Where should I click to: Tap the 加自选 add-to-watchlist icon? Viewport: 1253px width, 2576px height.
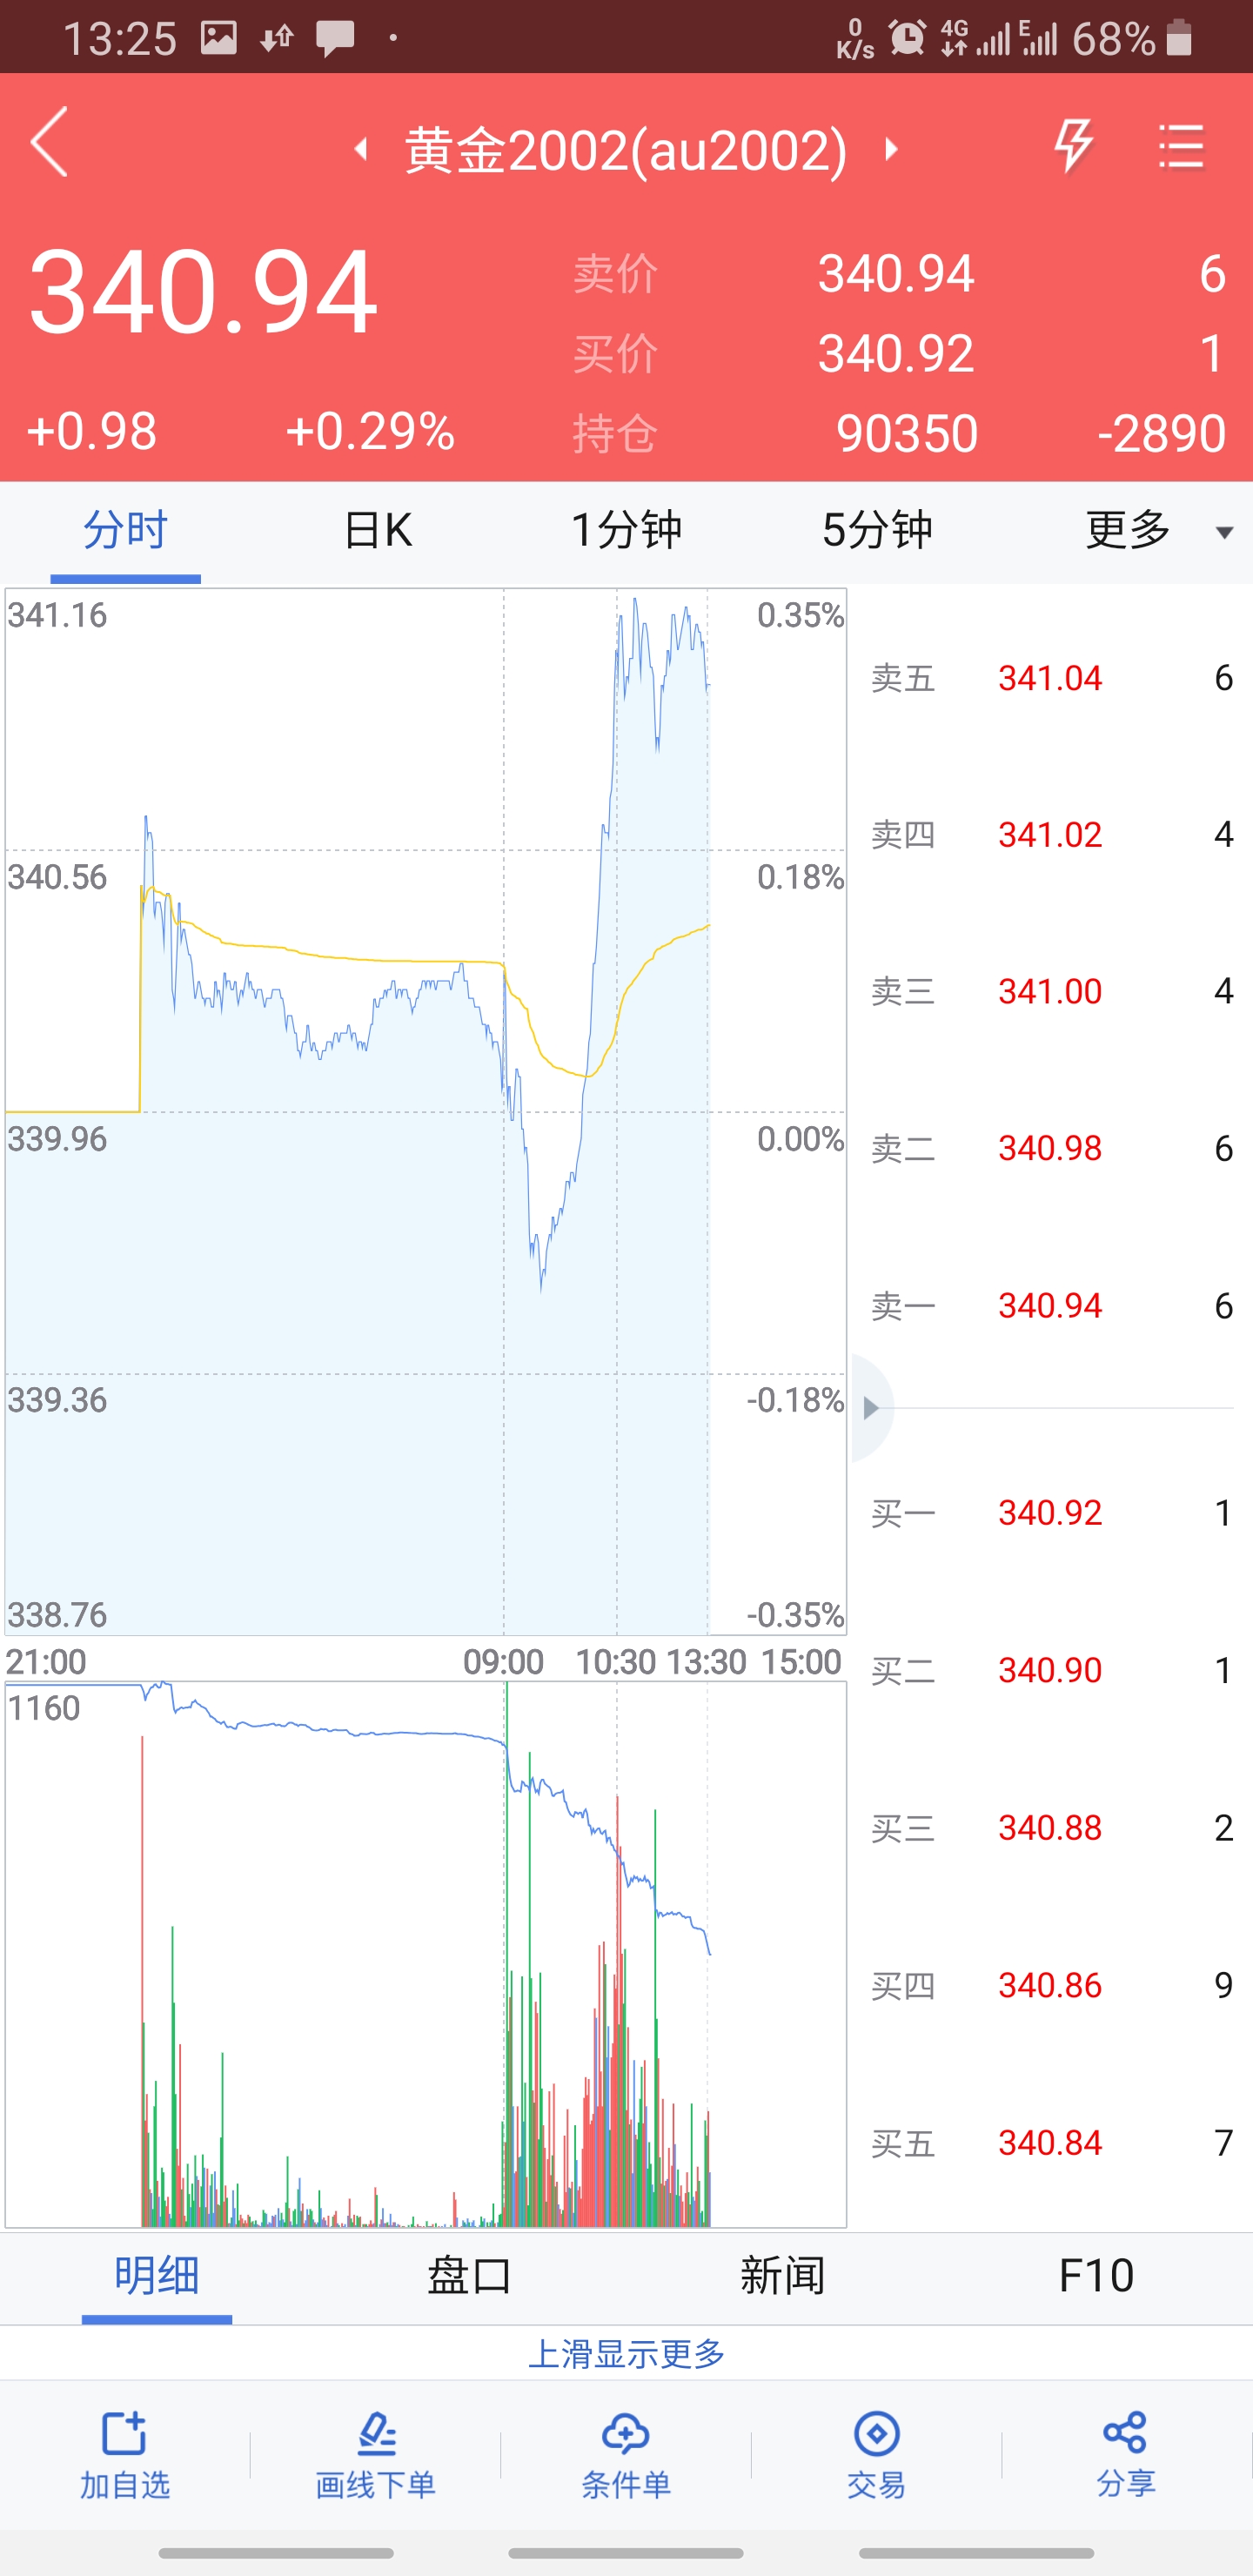[x=125, y=2452]
